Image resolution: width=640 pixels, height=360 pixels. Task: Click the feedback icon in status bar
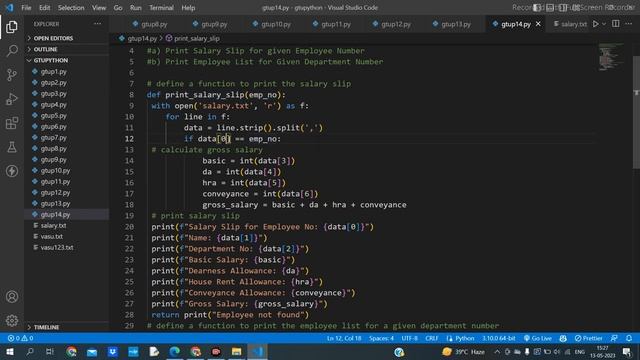point(614,338)
